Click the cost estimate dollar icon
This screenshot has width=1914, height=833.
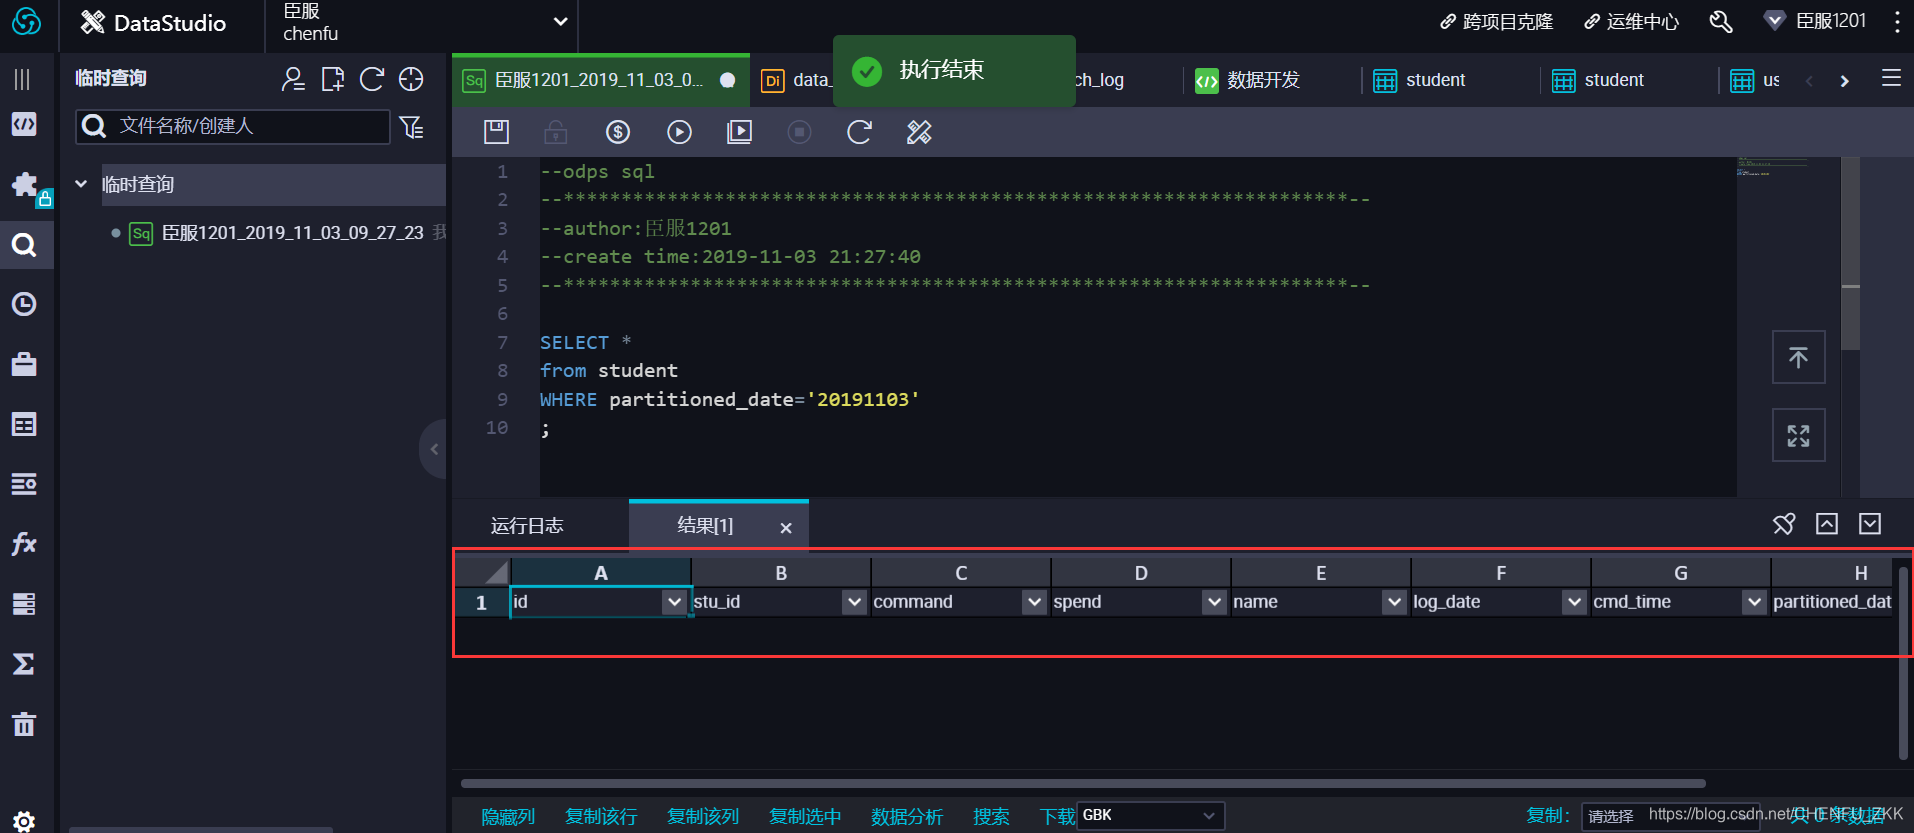tap(618, 131)
